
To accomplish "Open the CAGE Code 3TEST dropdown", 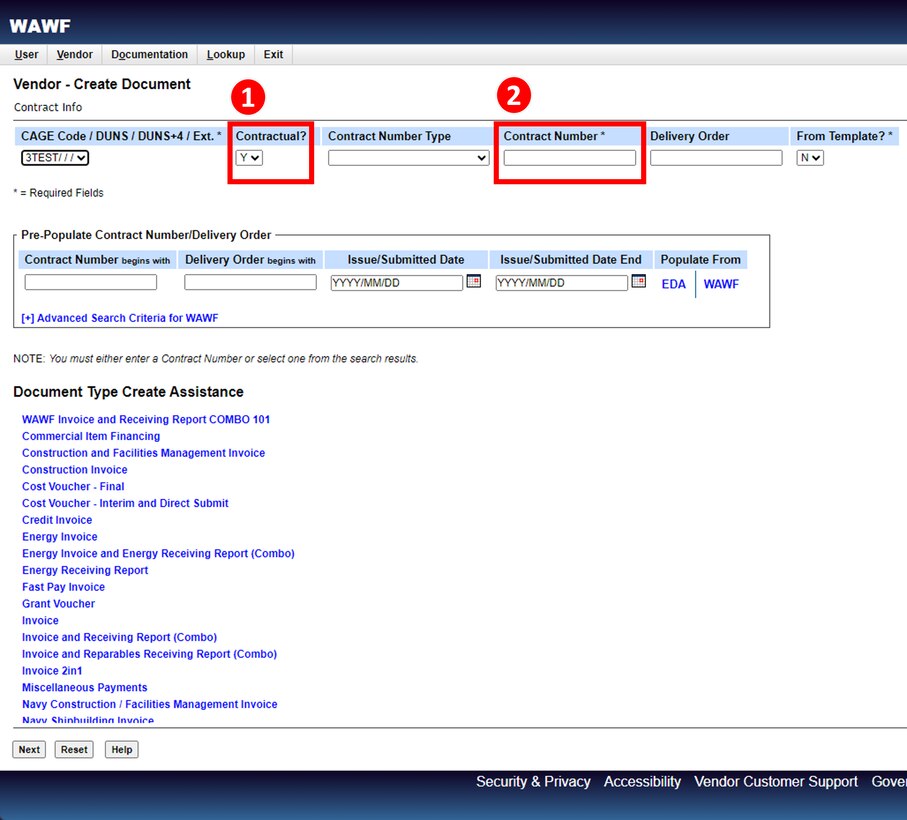I will coord(55,158).
